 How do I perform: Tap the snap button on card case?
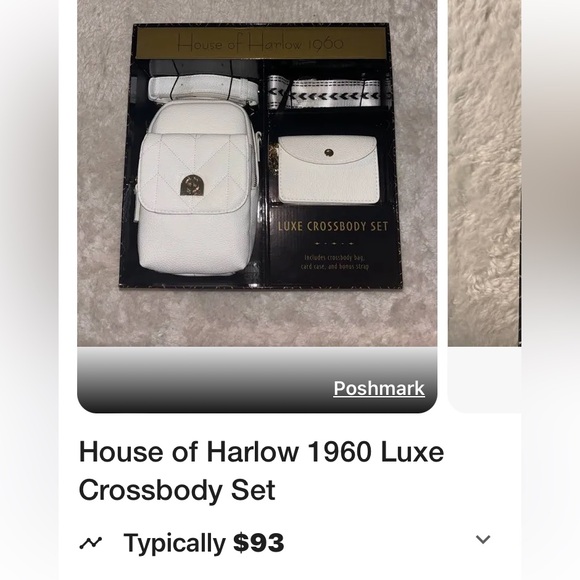[328, 152]
